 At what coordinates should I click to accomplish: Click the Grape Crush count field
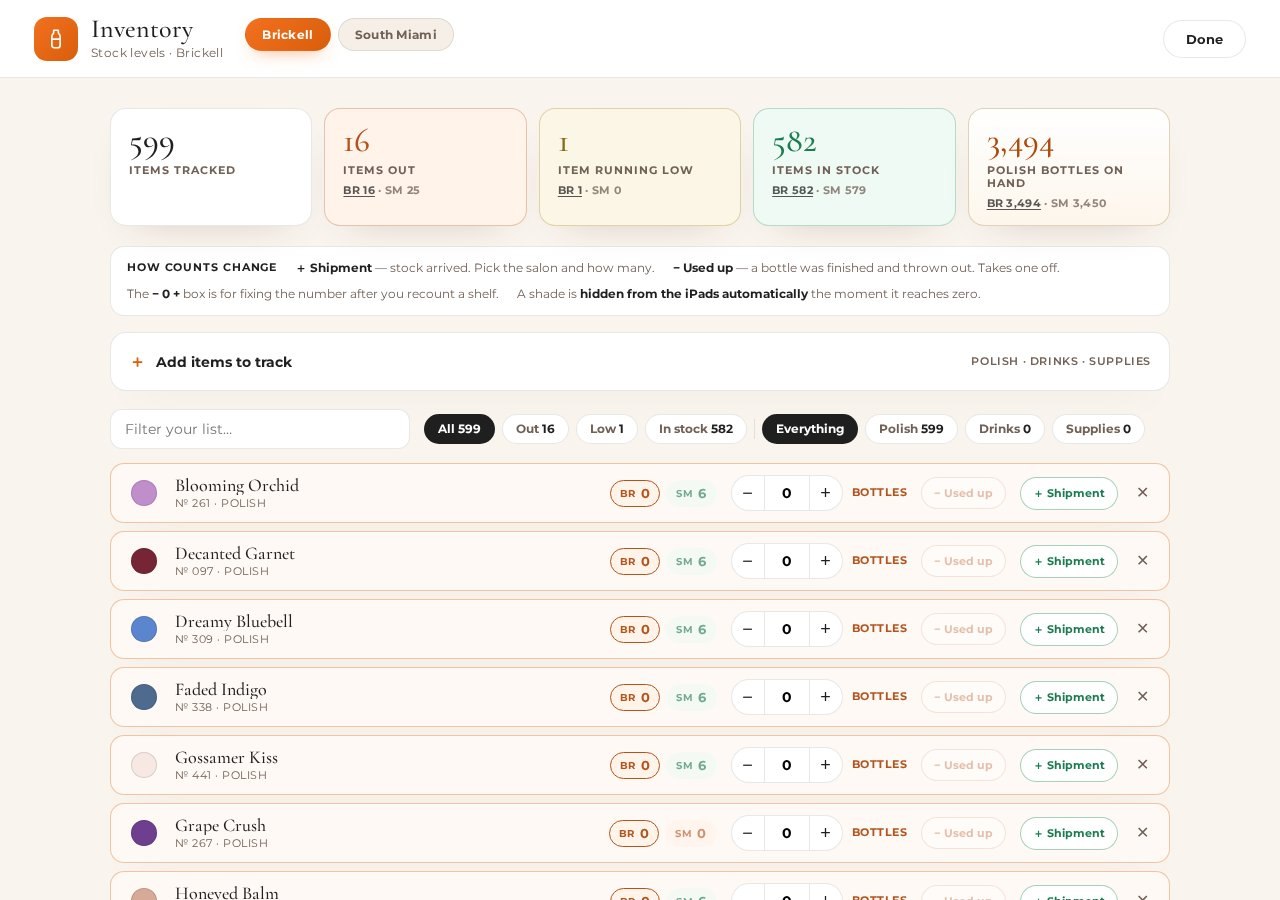(787, 833)
